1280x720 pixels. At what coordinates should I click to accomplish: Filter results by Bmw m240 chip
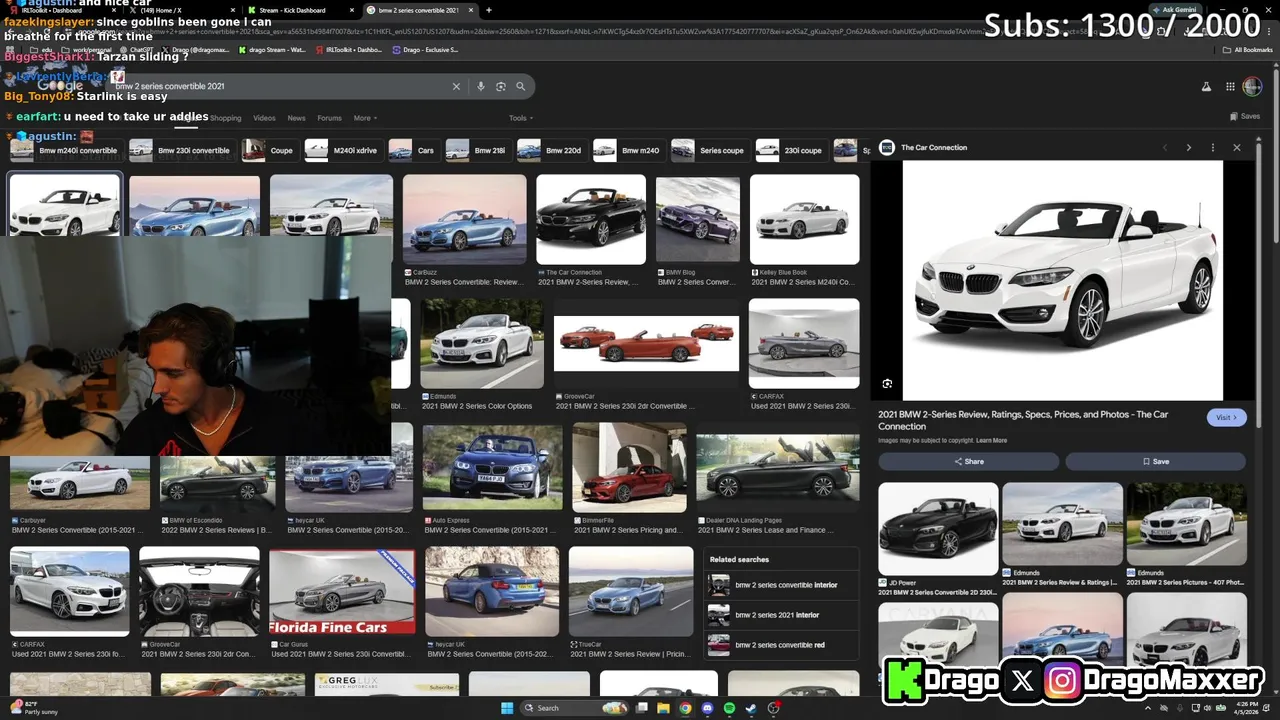629,150
